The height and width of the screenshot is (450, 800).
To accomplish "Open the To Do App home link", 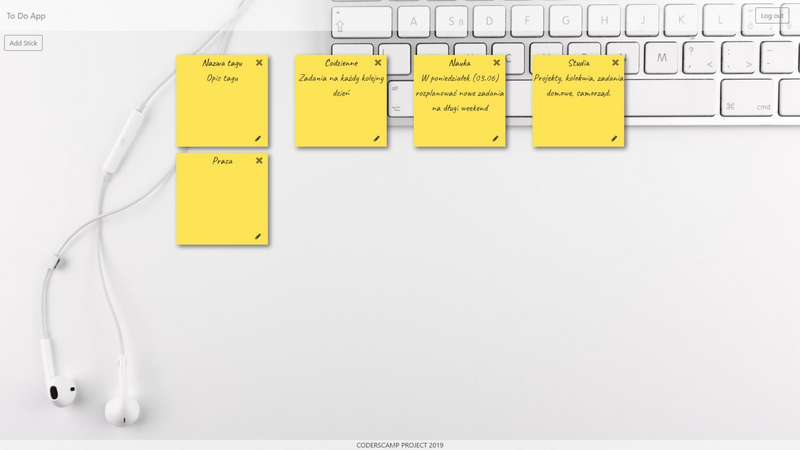I will pos(26,16).
